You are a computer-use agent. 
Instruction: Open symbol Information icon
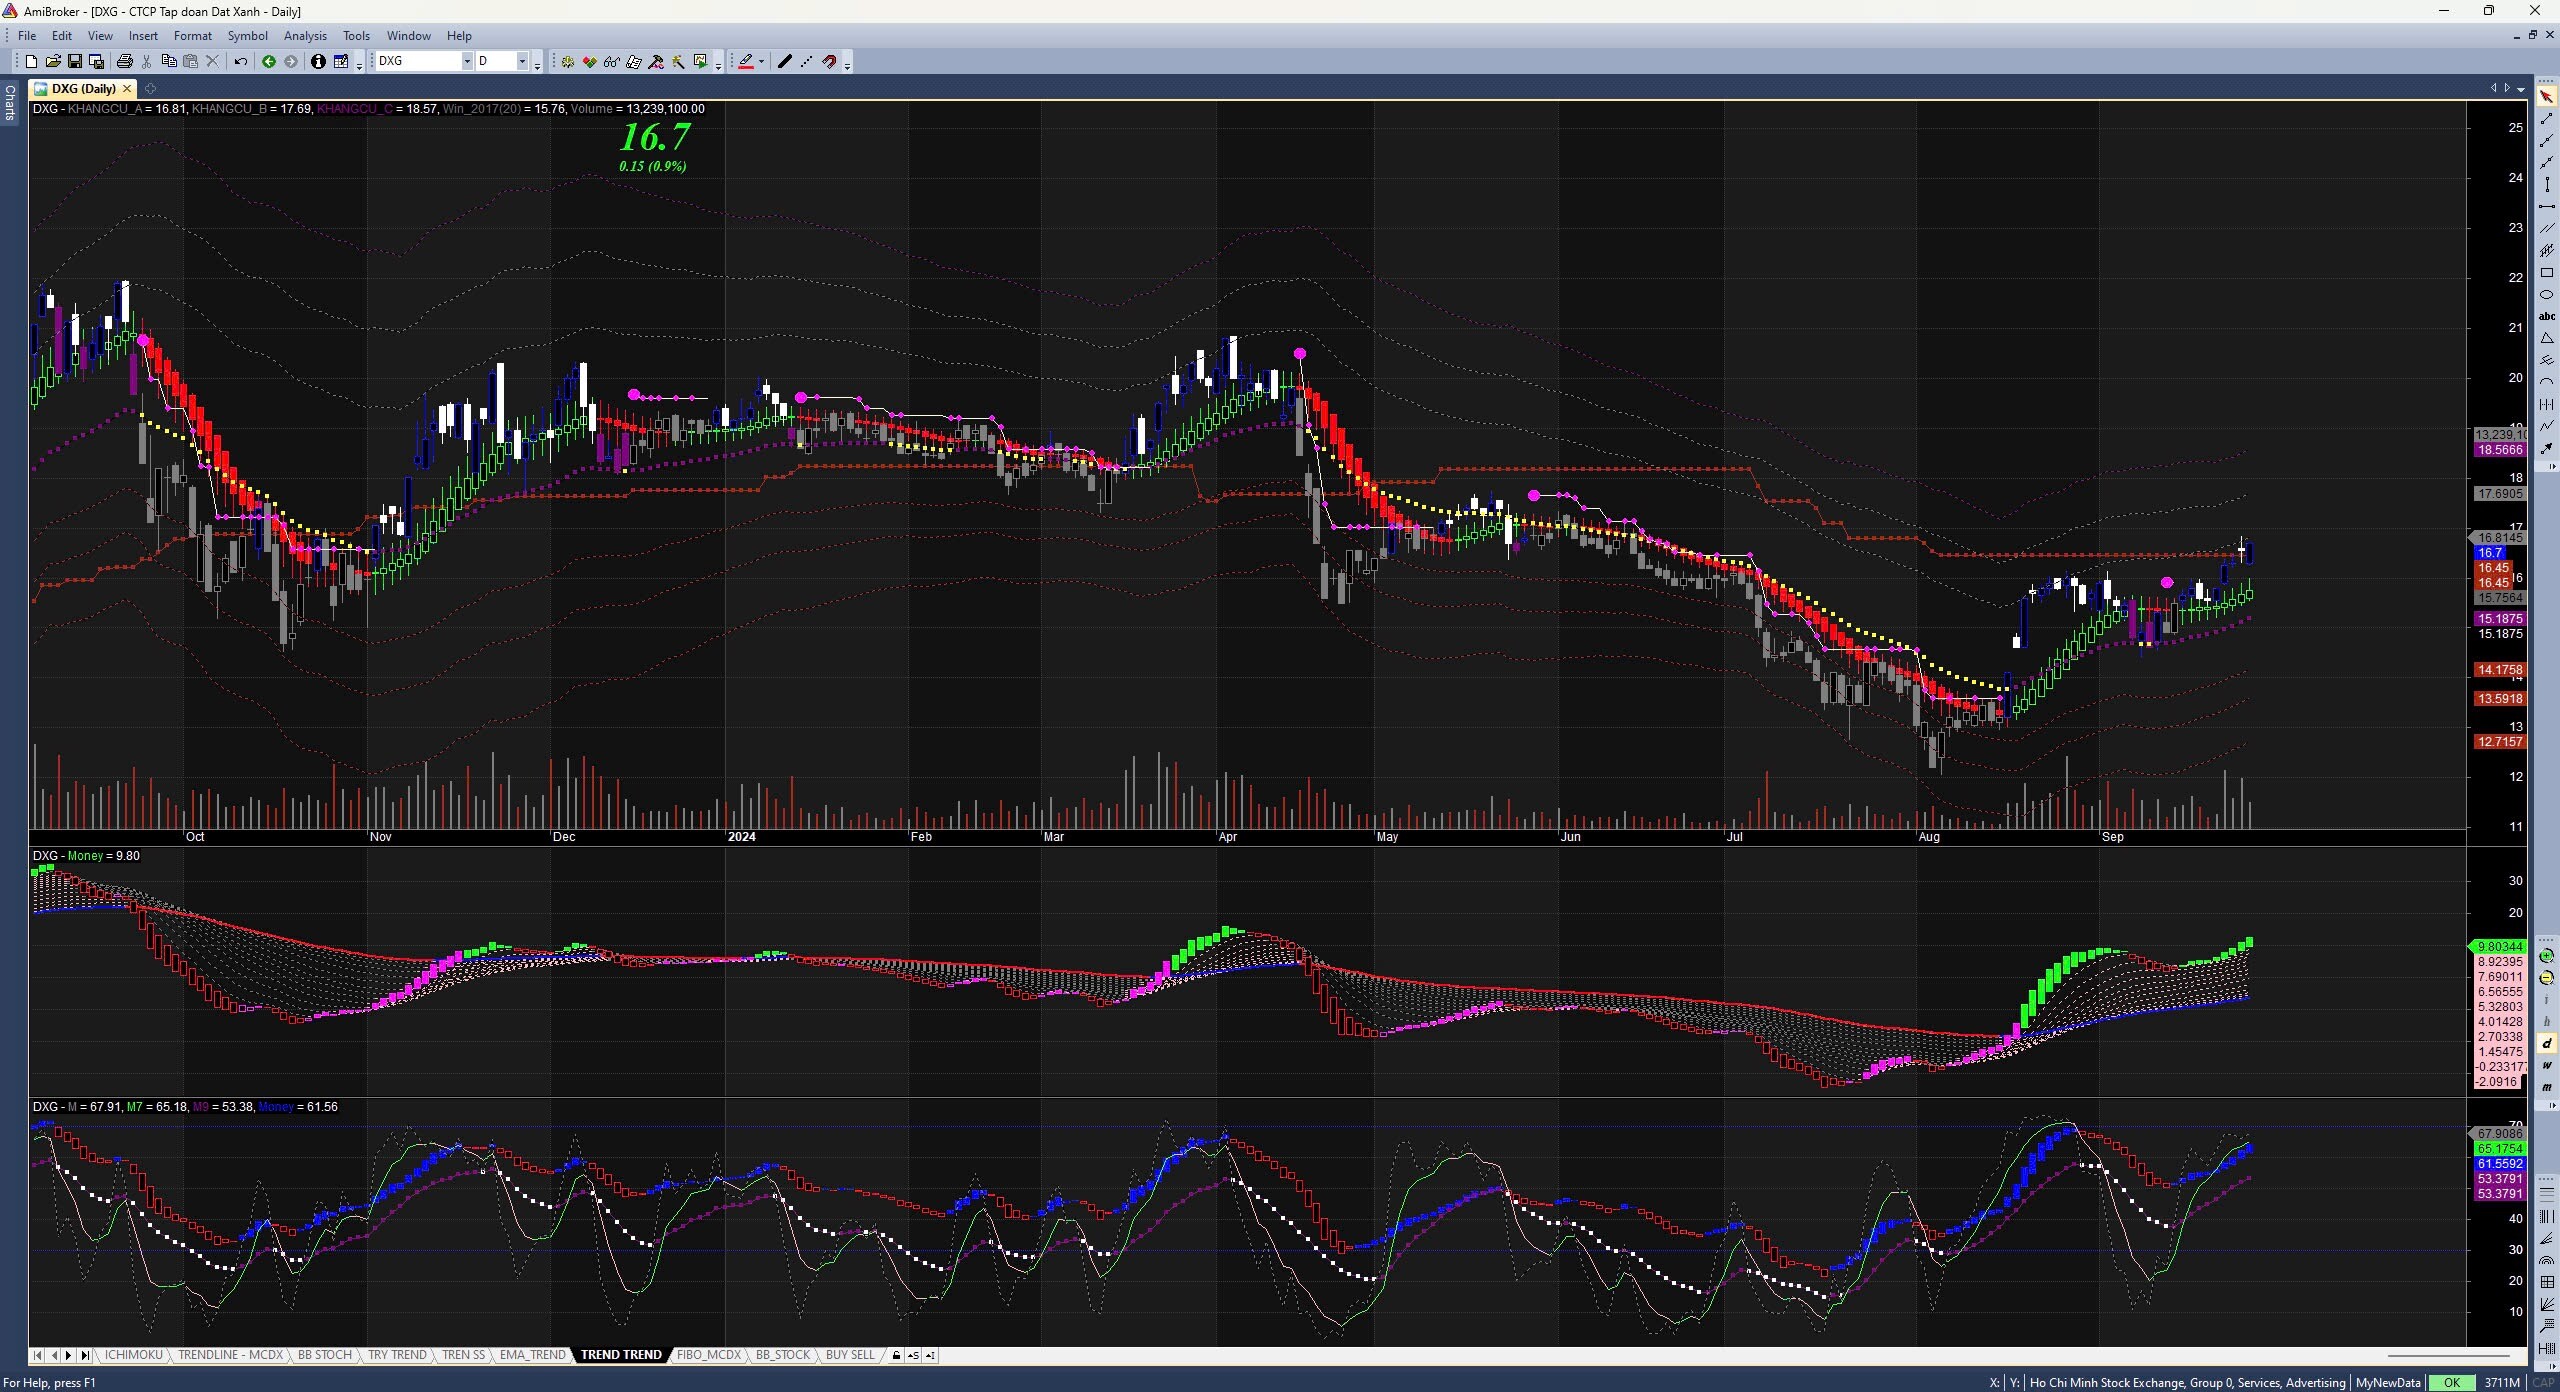tap(318, 61)
